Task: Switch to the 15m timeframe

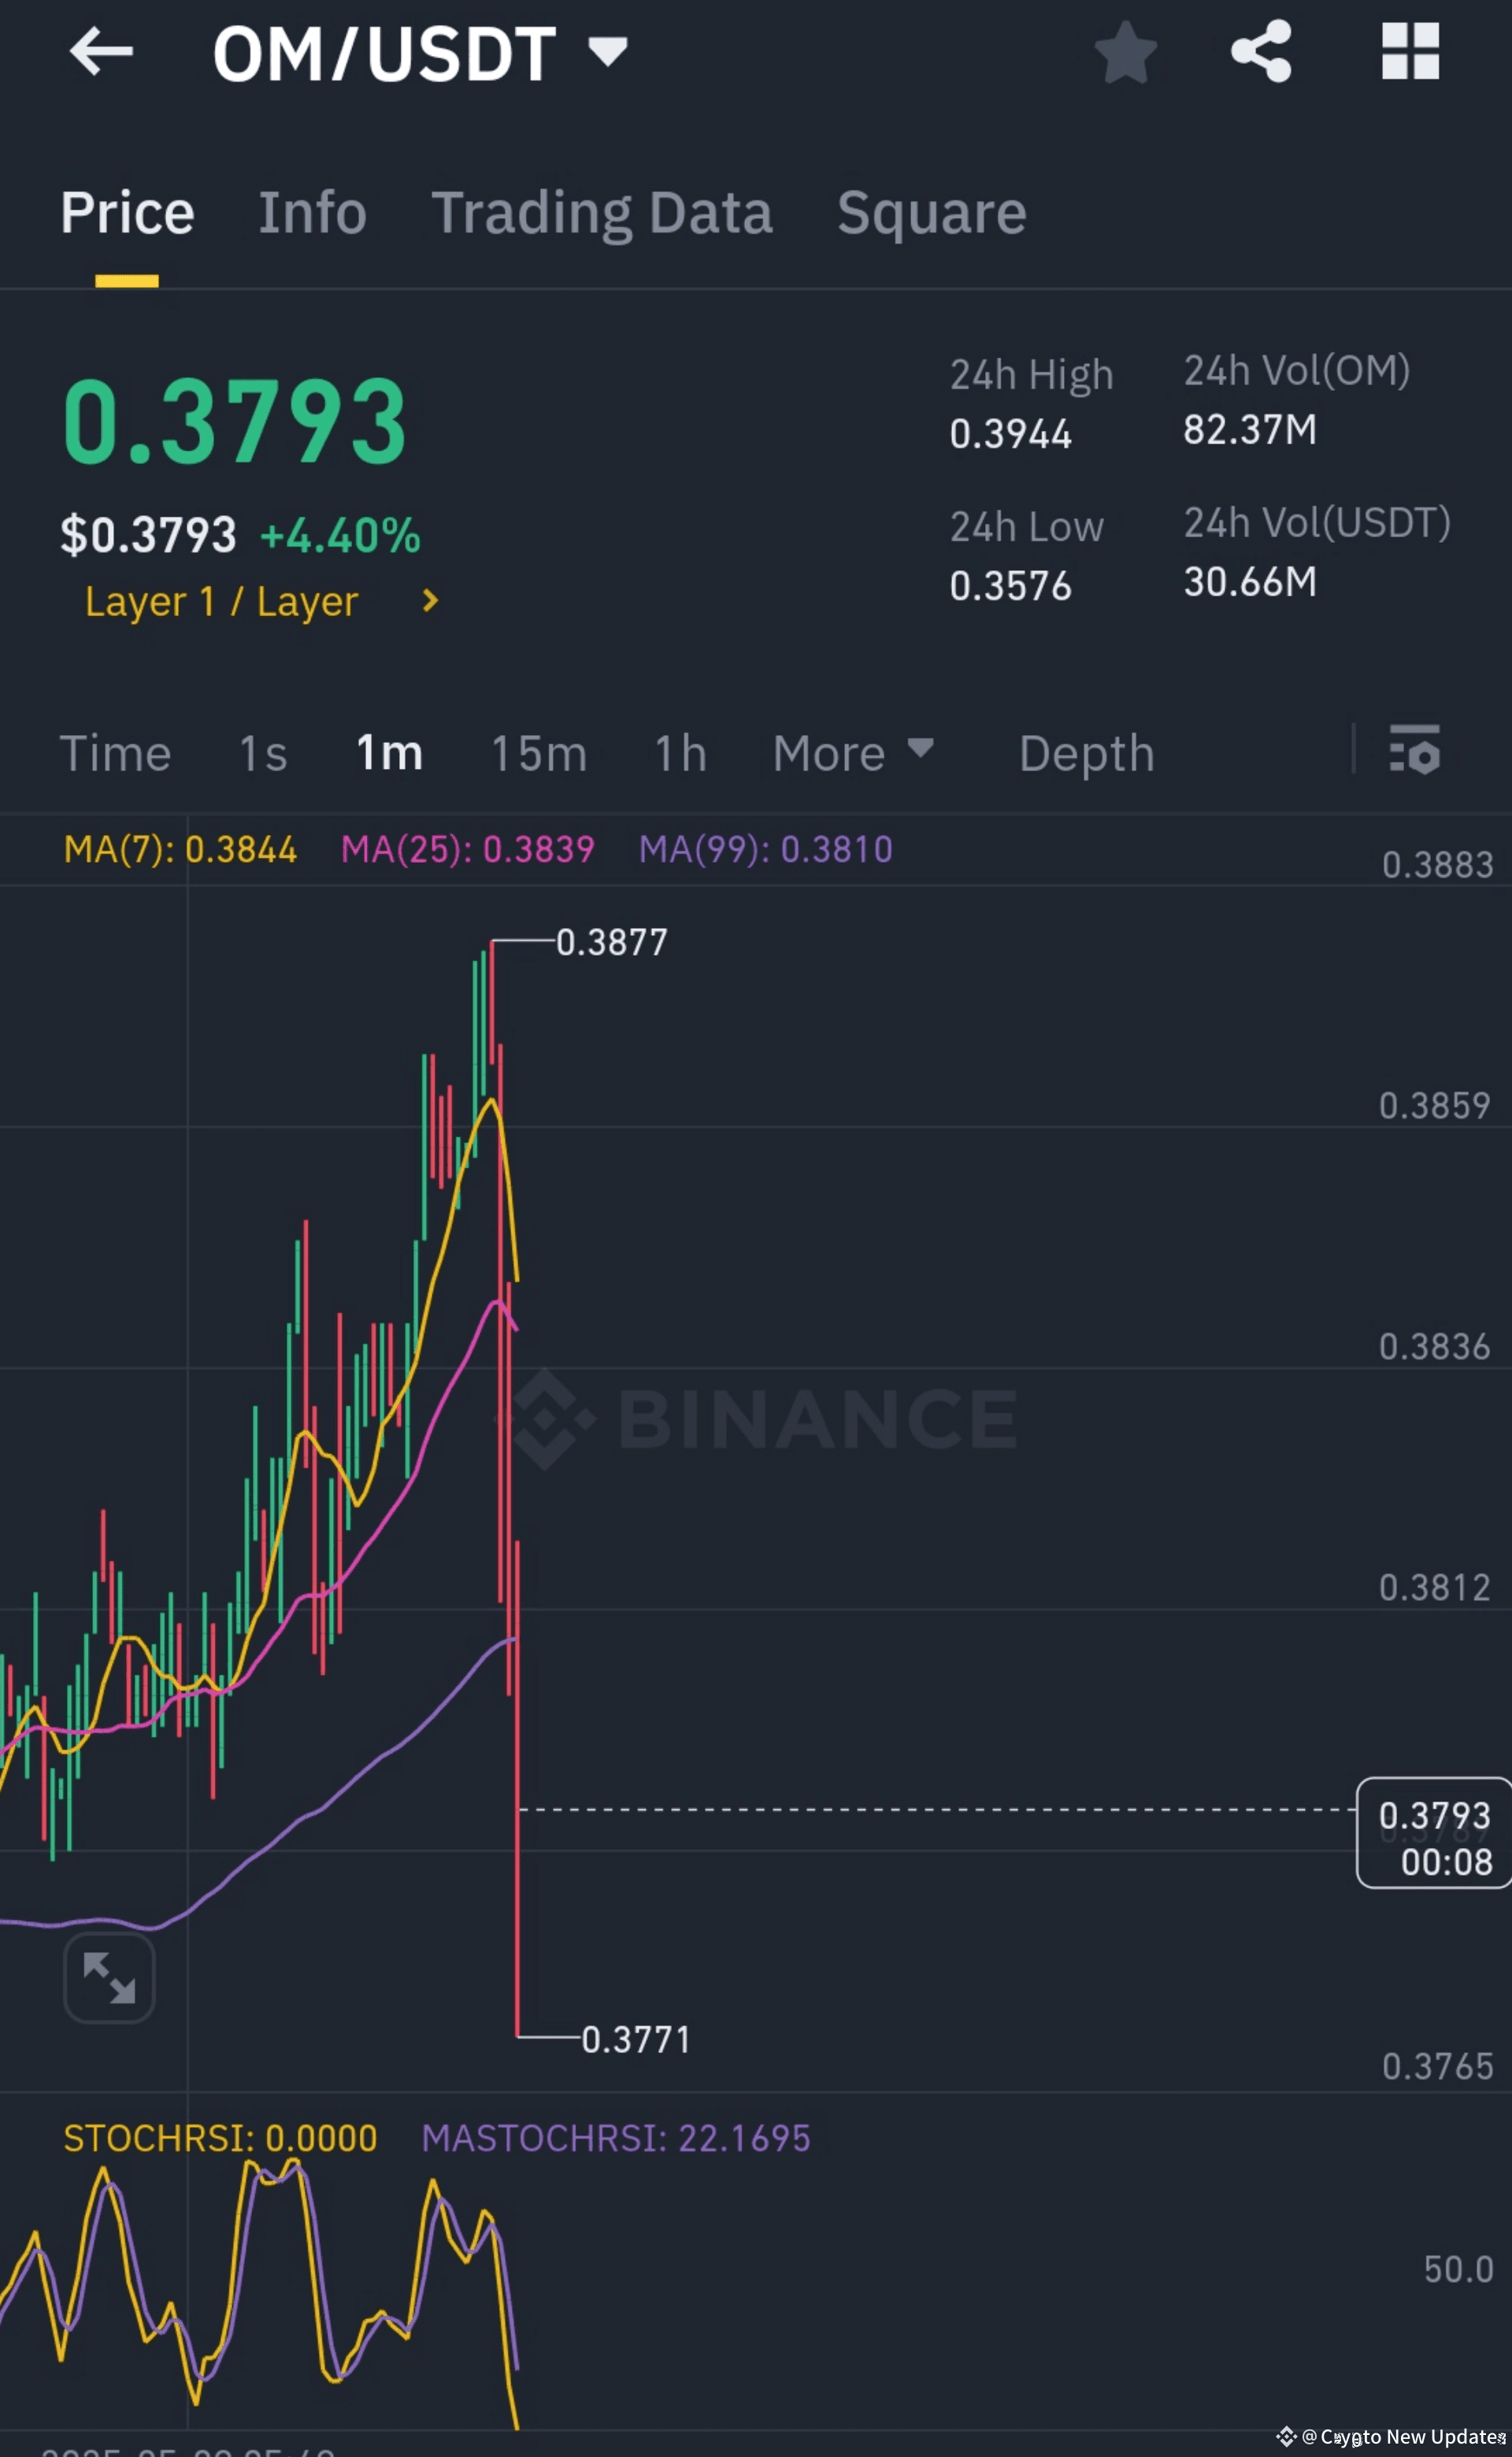Action: click(x=538, y=753)
